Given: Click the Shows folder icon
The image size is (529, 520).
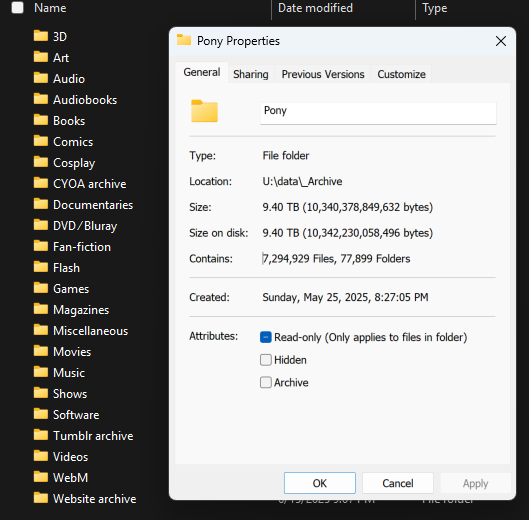Looking at the screenshot, I should 41,392.
